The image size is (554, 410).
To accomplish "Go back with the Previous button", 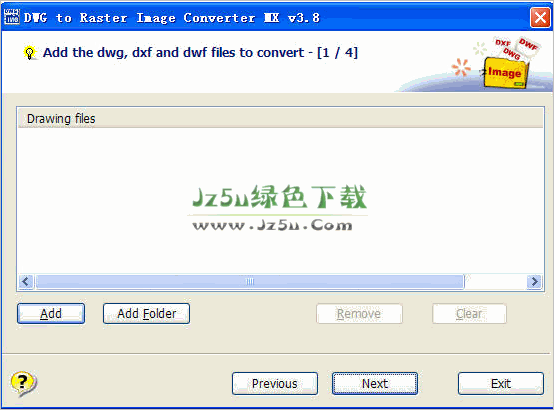I will pyautogui.click(x=275, y=383).
